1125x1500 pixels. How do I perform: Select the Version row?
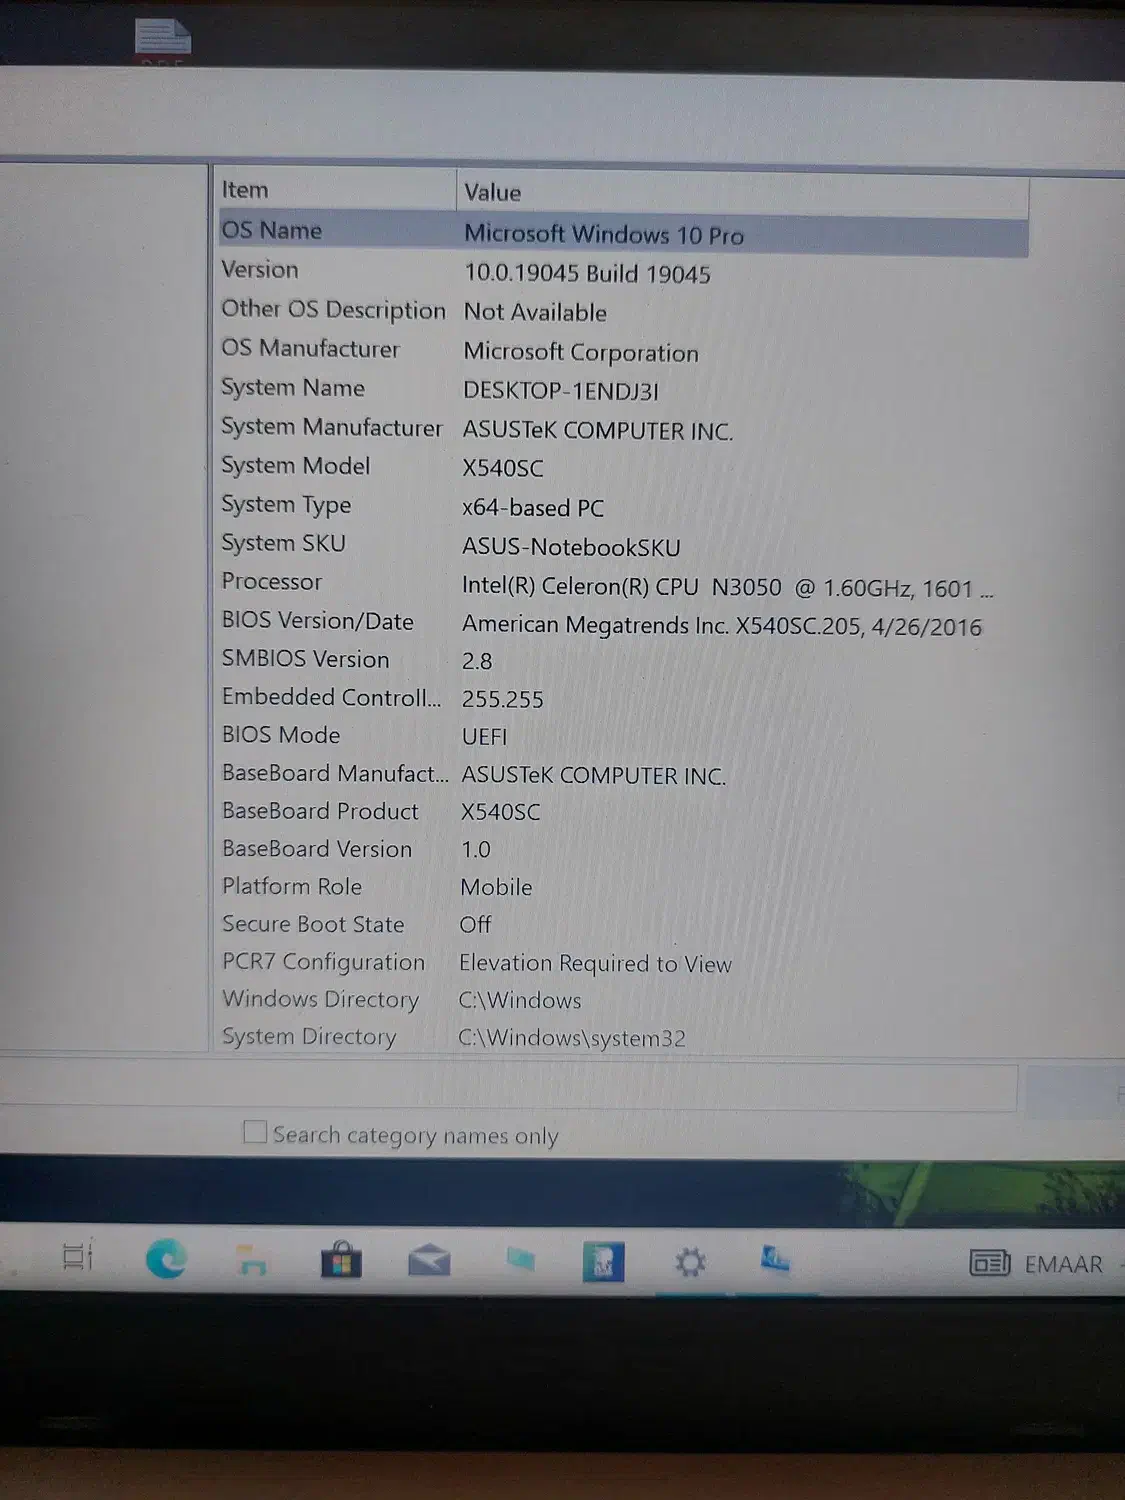(x=623, y=271)
